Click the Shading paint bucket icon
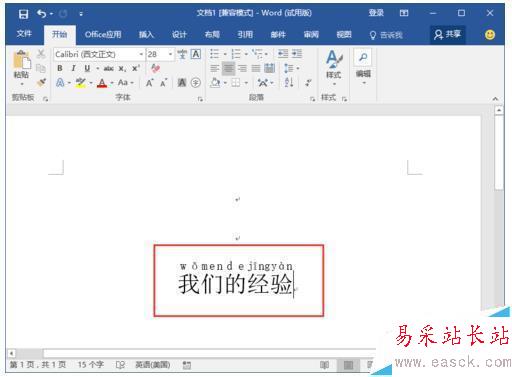 [215, 82]
